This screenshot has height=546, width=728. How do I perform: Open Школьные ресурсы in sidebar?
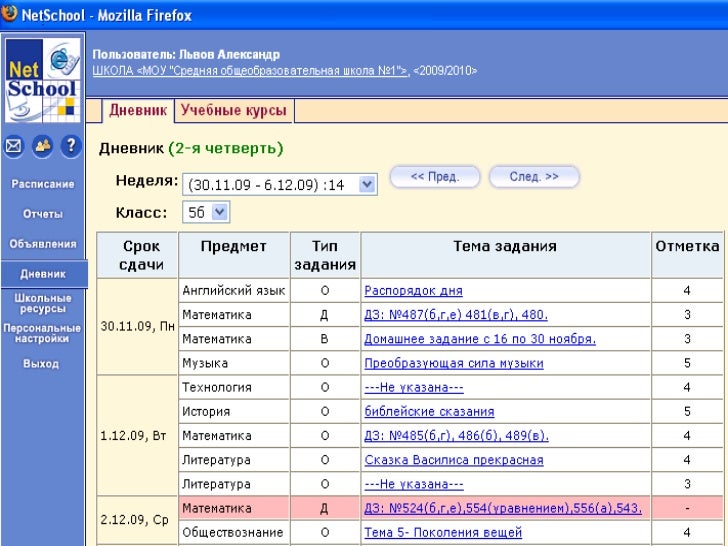(43, 304)
